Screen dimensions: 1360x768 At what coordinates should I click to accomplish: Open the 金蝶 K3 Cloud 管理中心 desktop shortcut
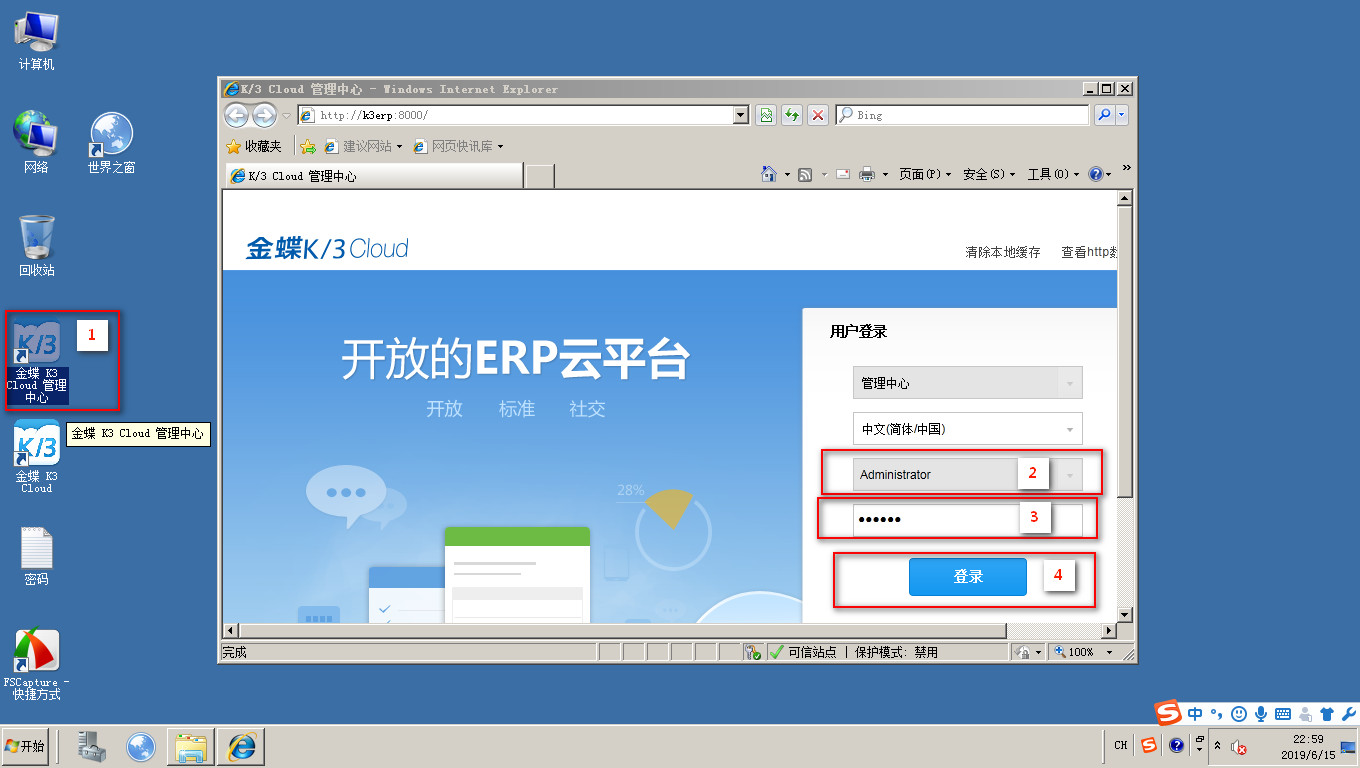coord(37,361)
